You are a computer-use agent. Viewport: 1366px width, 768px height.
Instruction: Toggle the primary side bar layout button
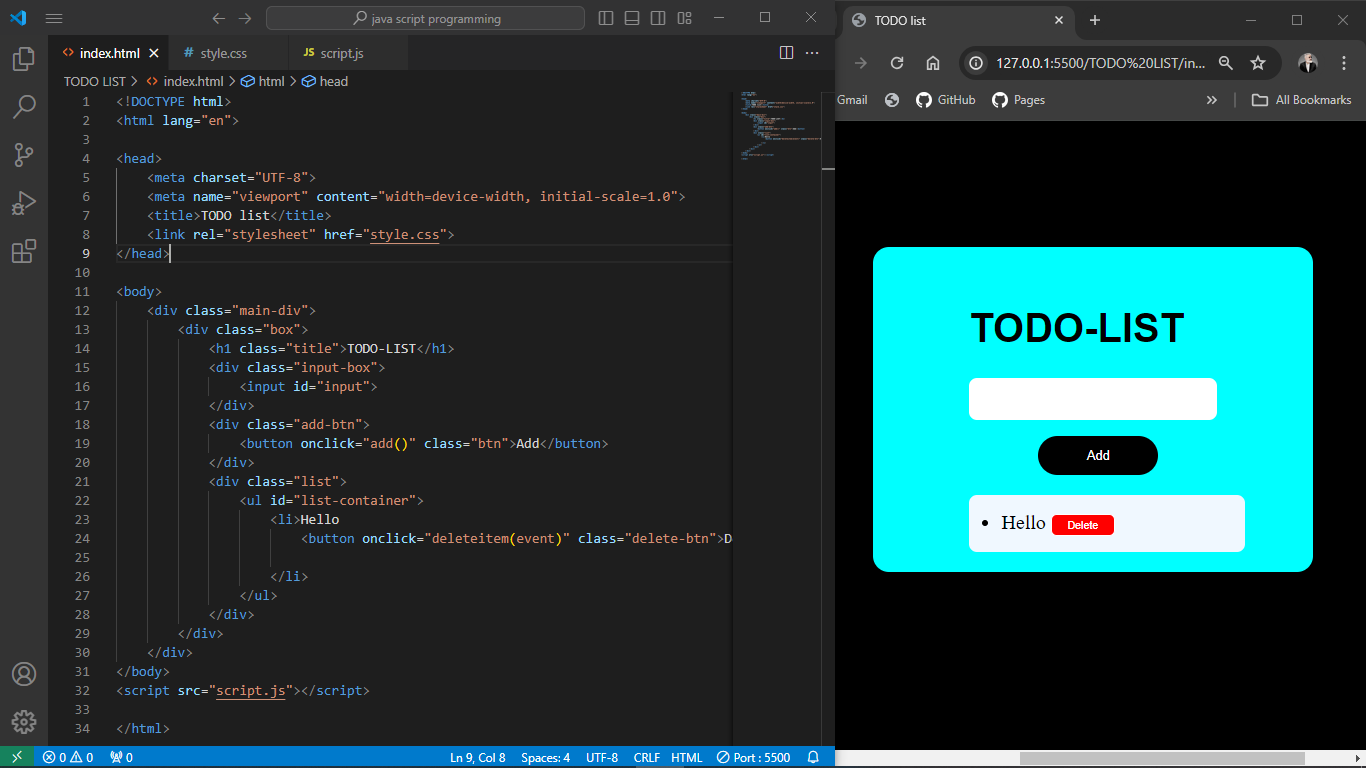[x=606, y=18]
